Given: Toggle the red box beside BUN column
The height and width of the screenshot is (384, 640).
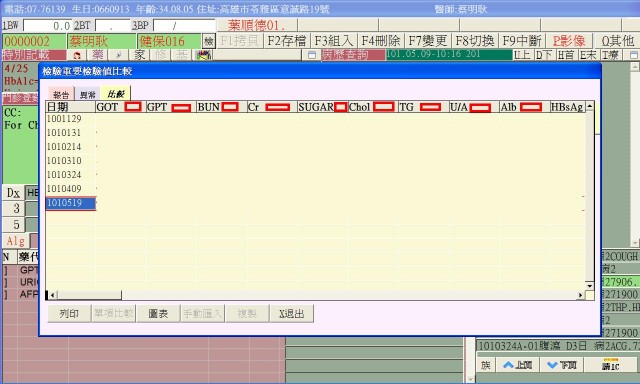Looking at the screenshot, I should tap(230, 107).
